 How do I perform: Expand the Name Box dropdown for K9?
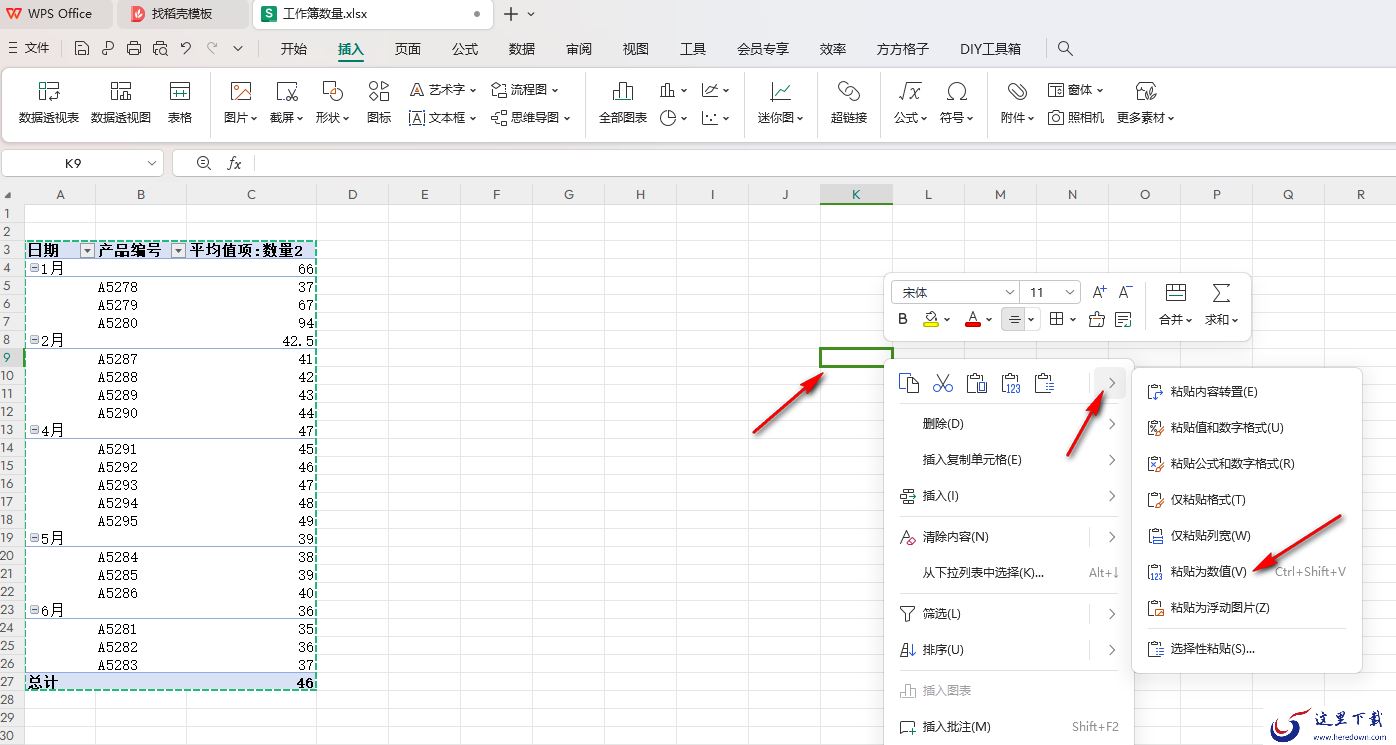152,163
